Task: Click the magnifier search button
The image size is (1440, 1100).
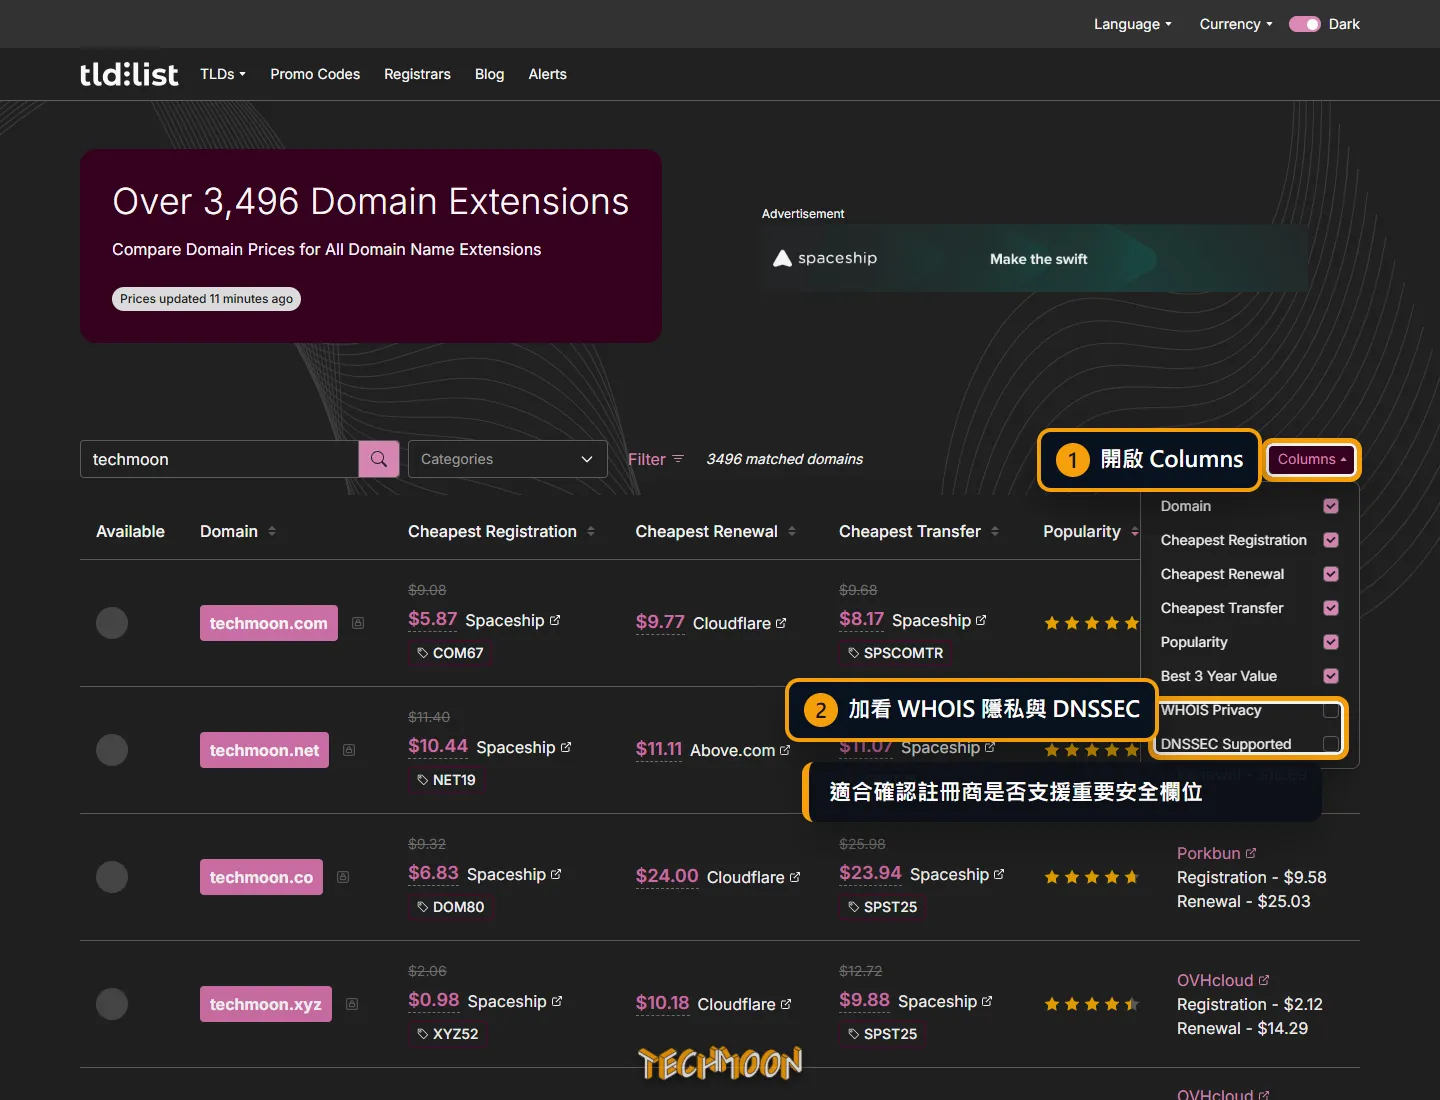Action: coord(379,459)
